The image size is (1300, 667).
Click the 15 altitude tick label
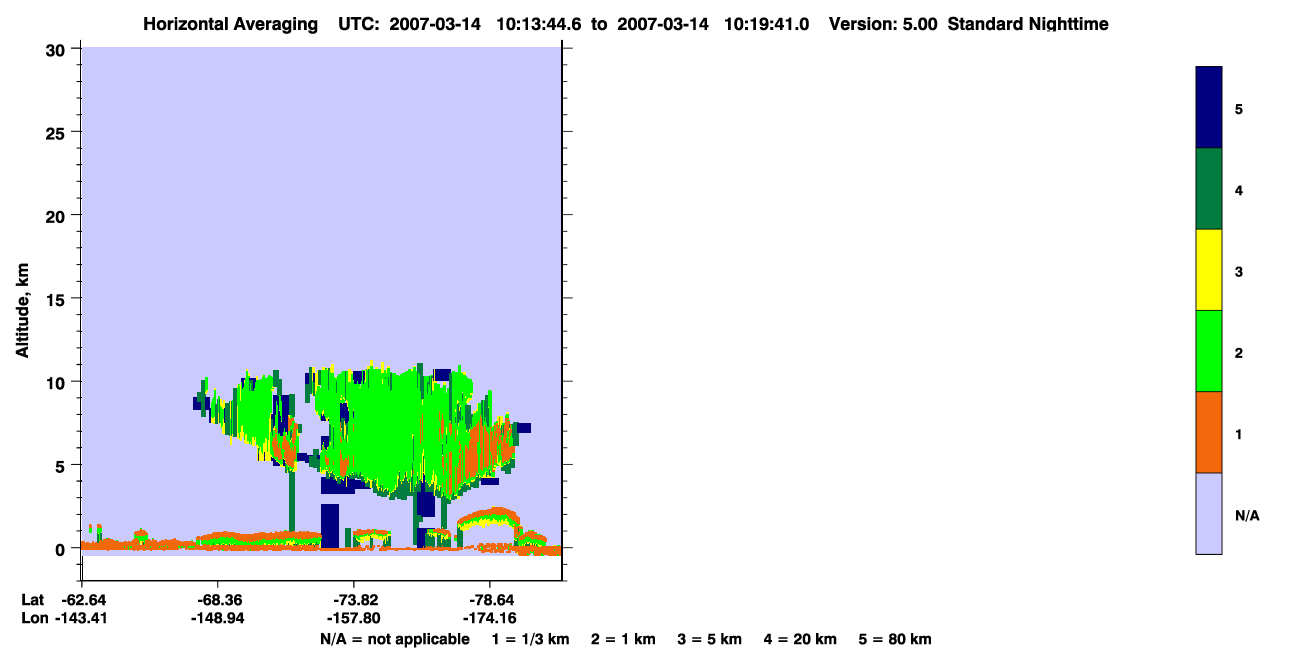(x=57, y=299)
